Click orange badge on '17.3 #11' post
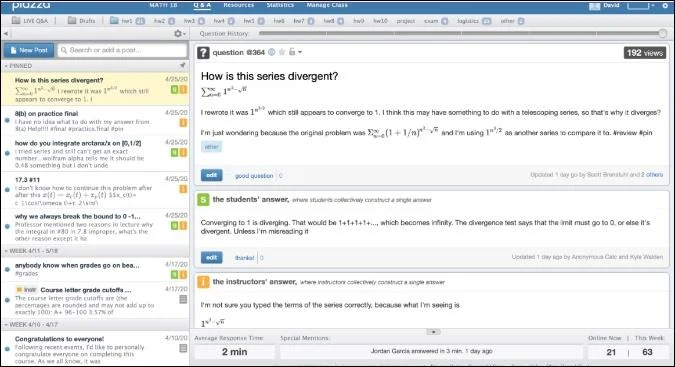This screenshot has height=367, width=675. click(x=183, y=188)
